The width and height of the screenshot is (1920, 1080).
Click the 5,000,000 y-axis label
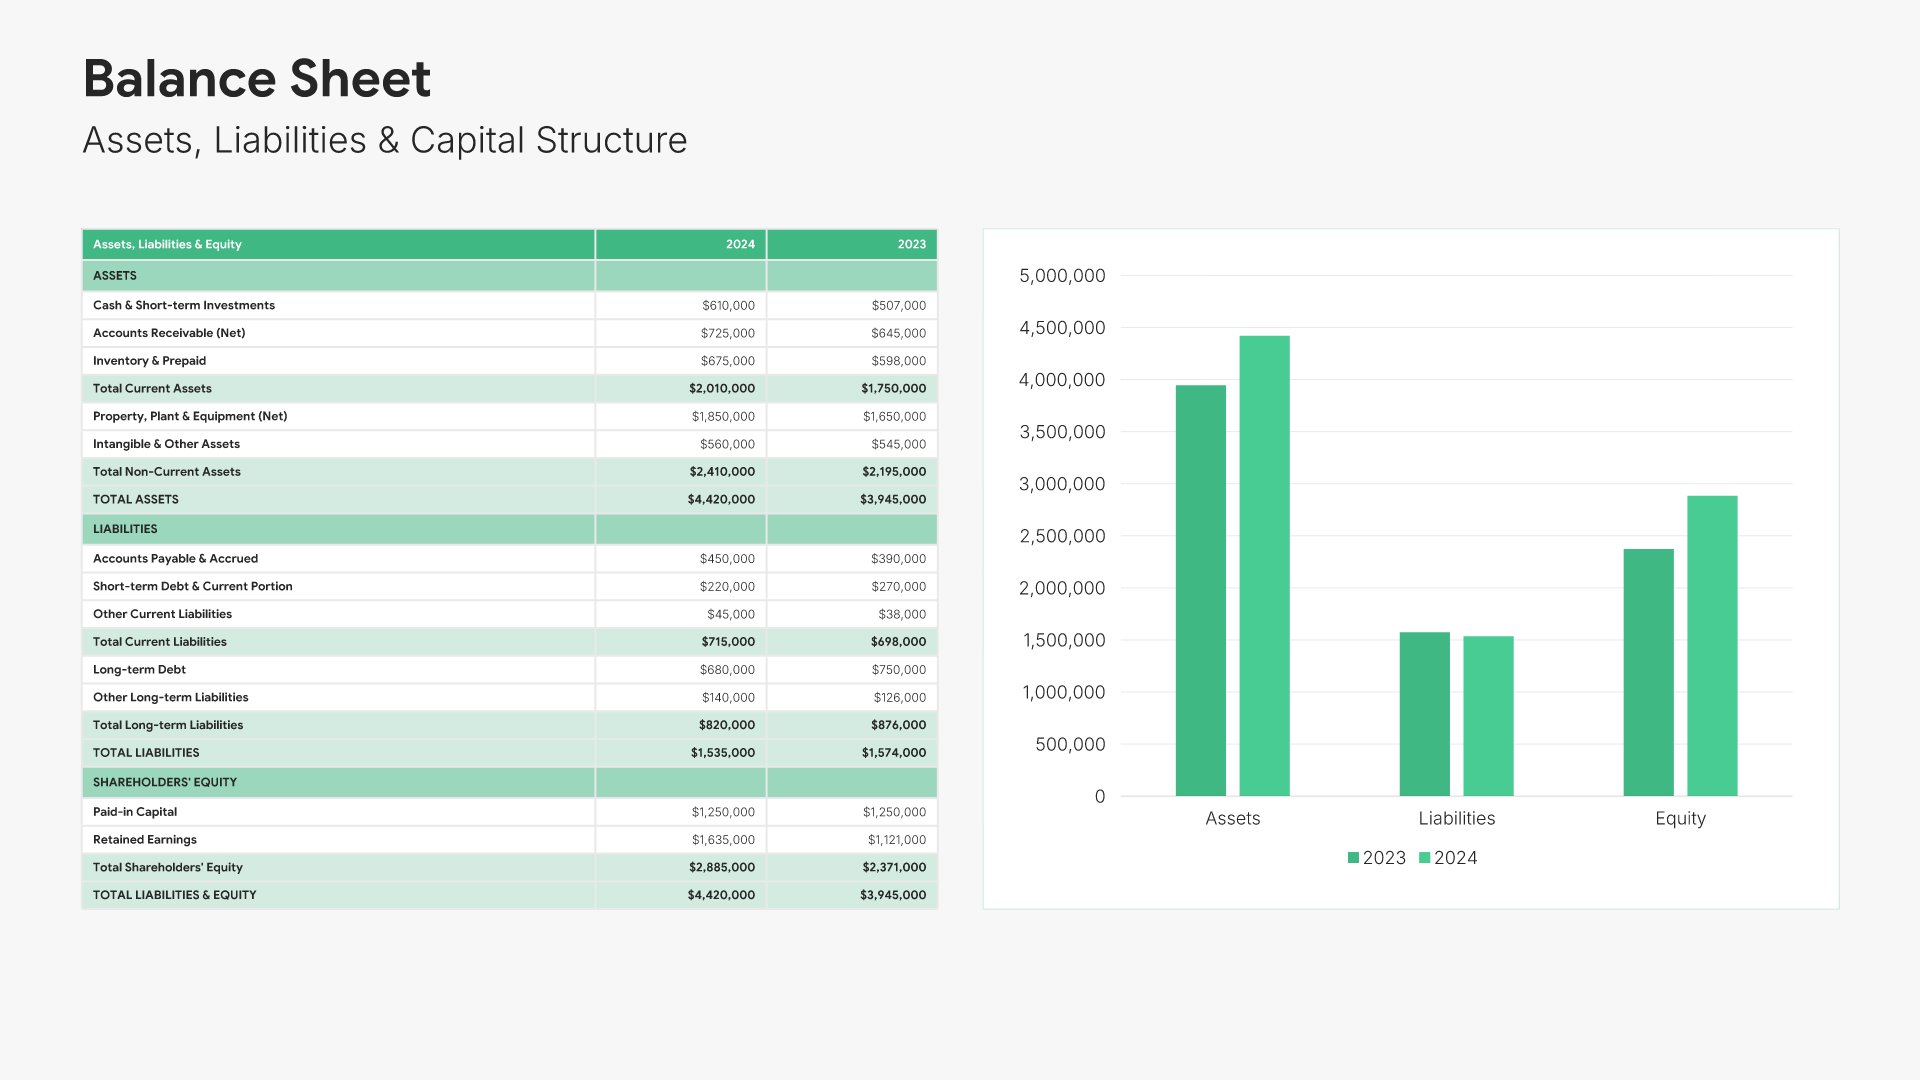tap(1061, 276)
